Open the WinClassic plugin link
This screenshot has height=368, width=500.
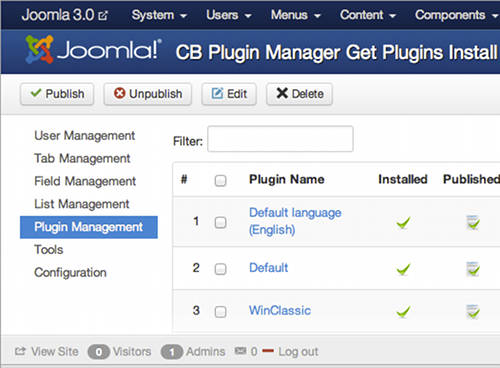[280, 310]
